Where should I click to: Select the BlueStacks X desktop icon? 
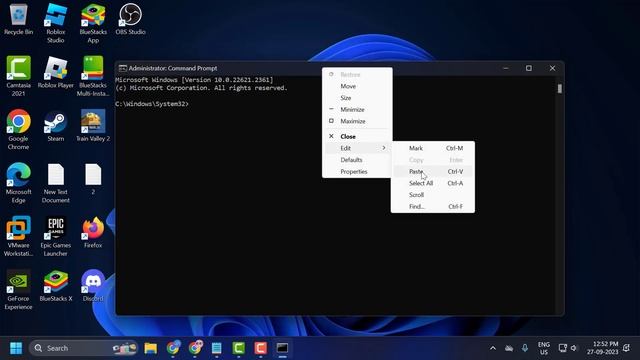pos(56,286)
